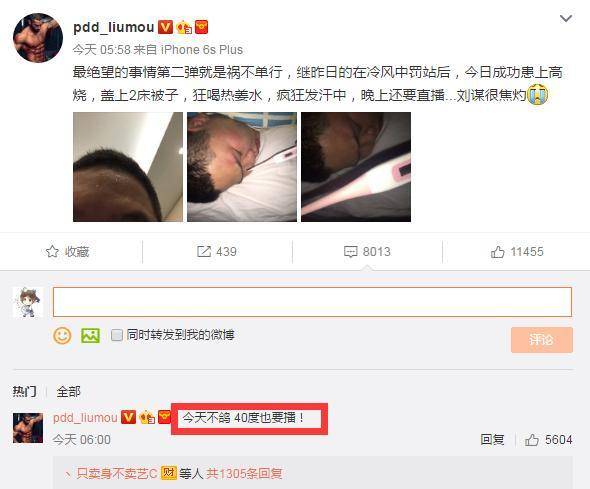Viewport: 590px width, 489px height.
Task: Open comments via the 8013 bubble icon
Action: (x=351, y=252)
